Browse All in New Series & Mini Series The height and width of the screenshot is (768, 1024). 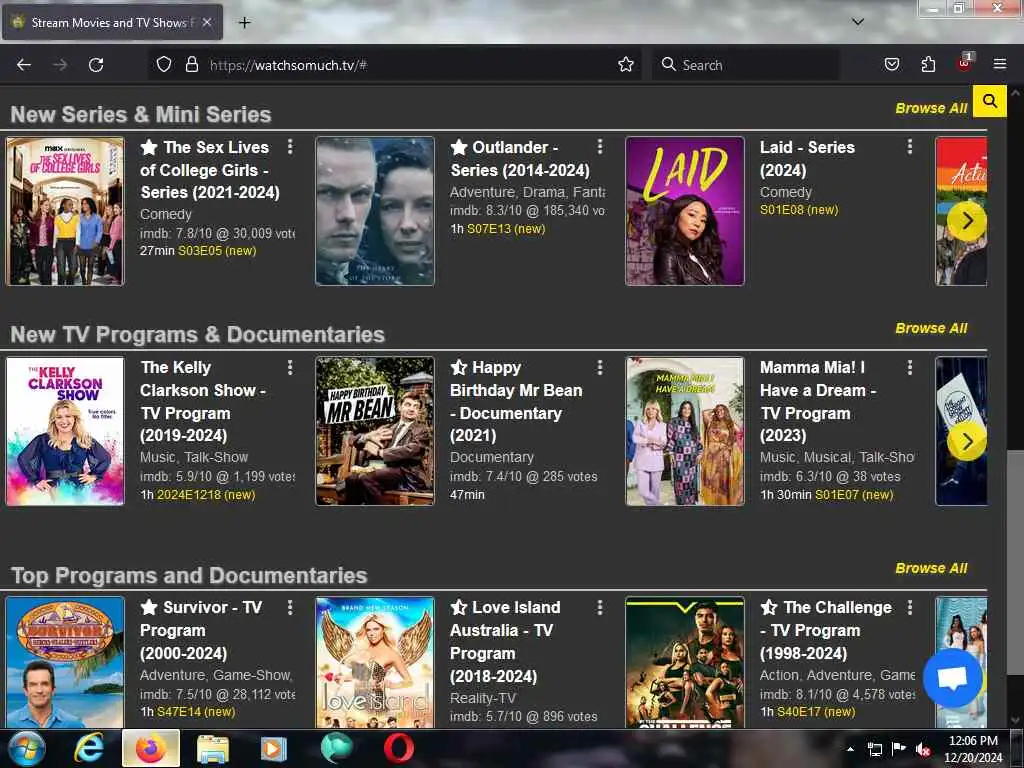931,108
